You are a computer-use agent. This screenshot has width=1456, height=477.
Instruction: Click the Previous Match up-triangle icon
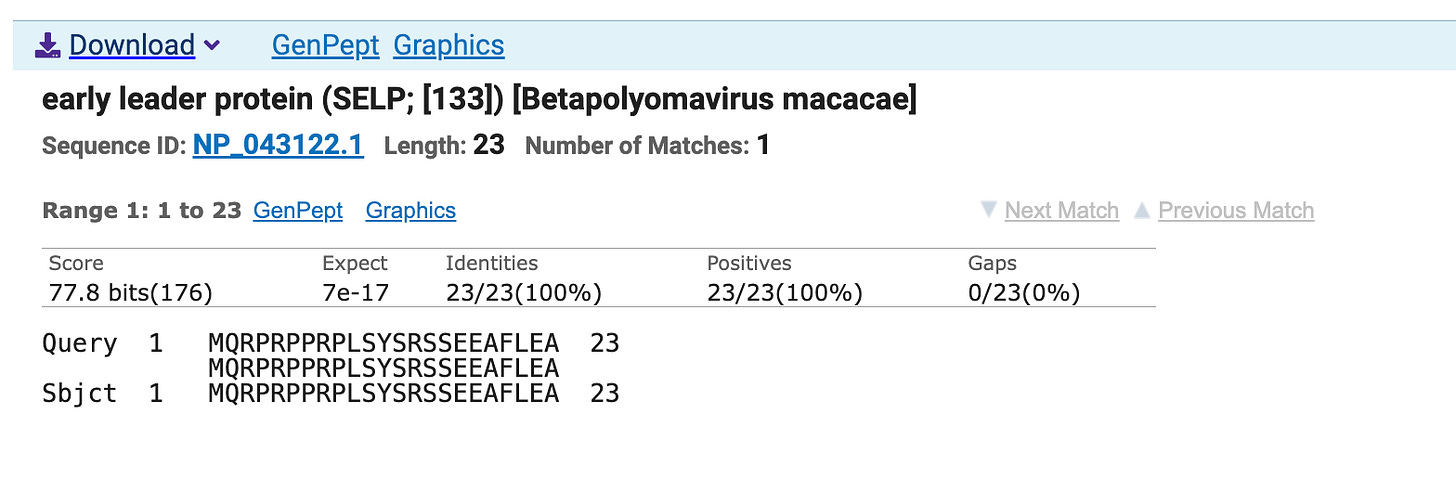(1141, 211)
